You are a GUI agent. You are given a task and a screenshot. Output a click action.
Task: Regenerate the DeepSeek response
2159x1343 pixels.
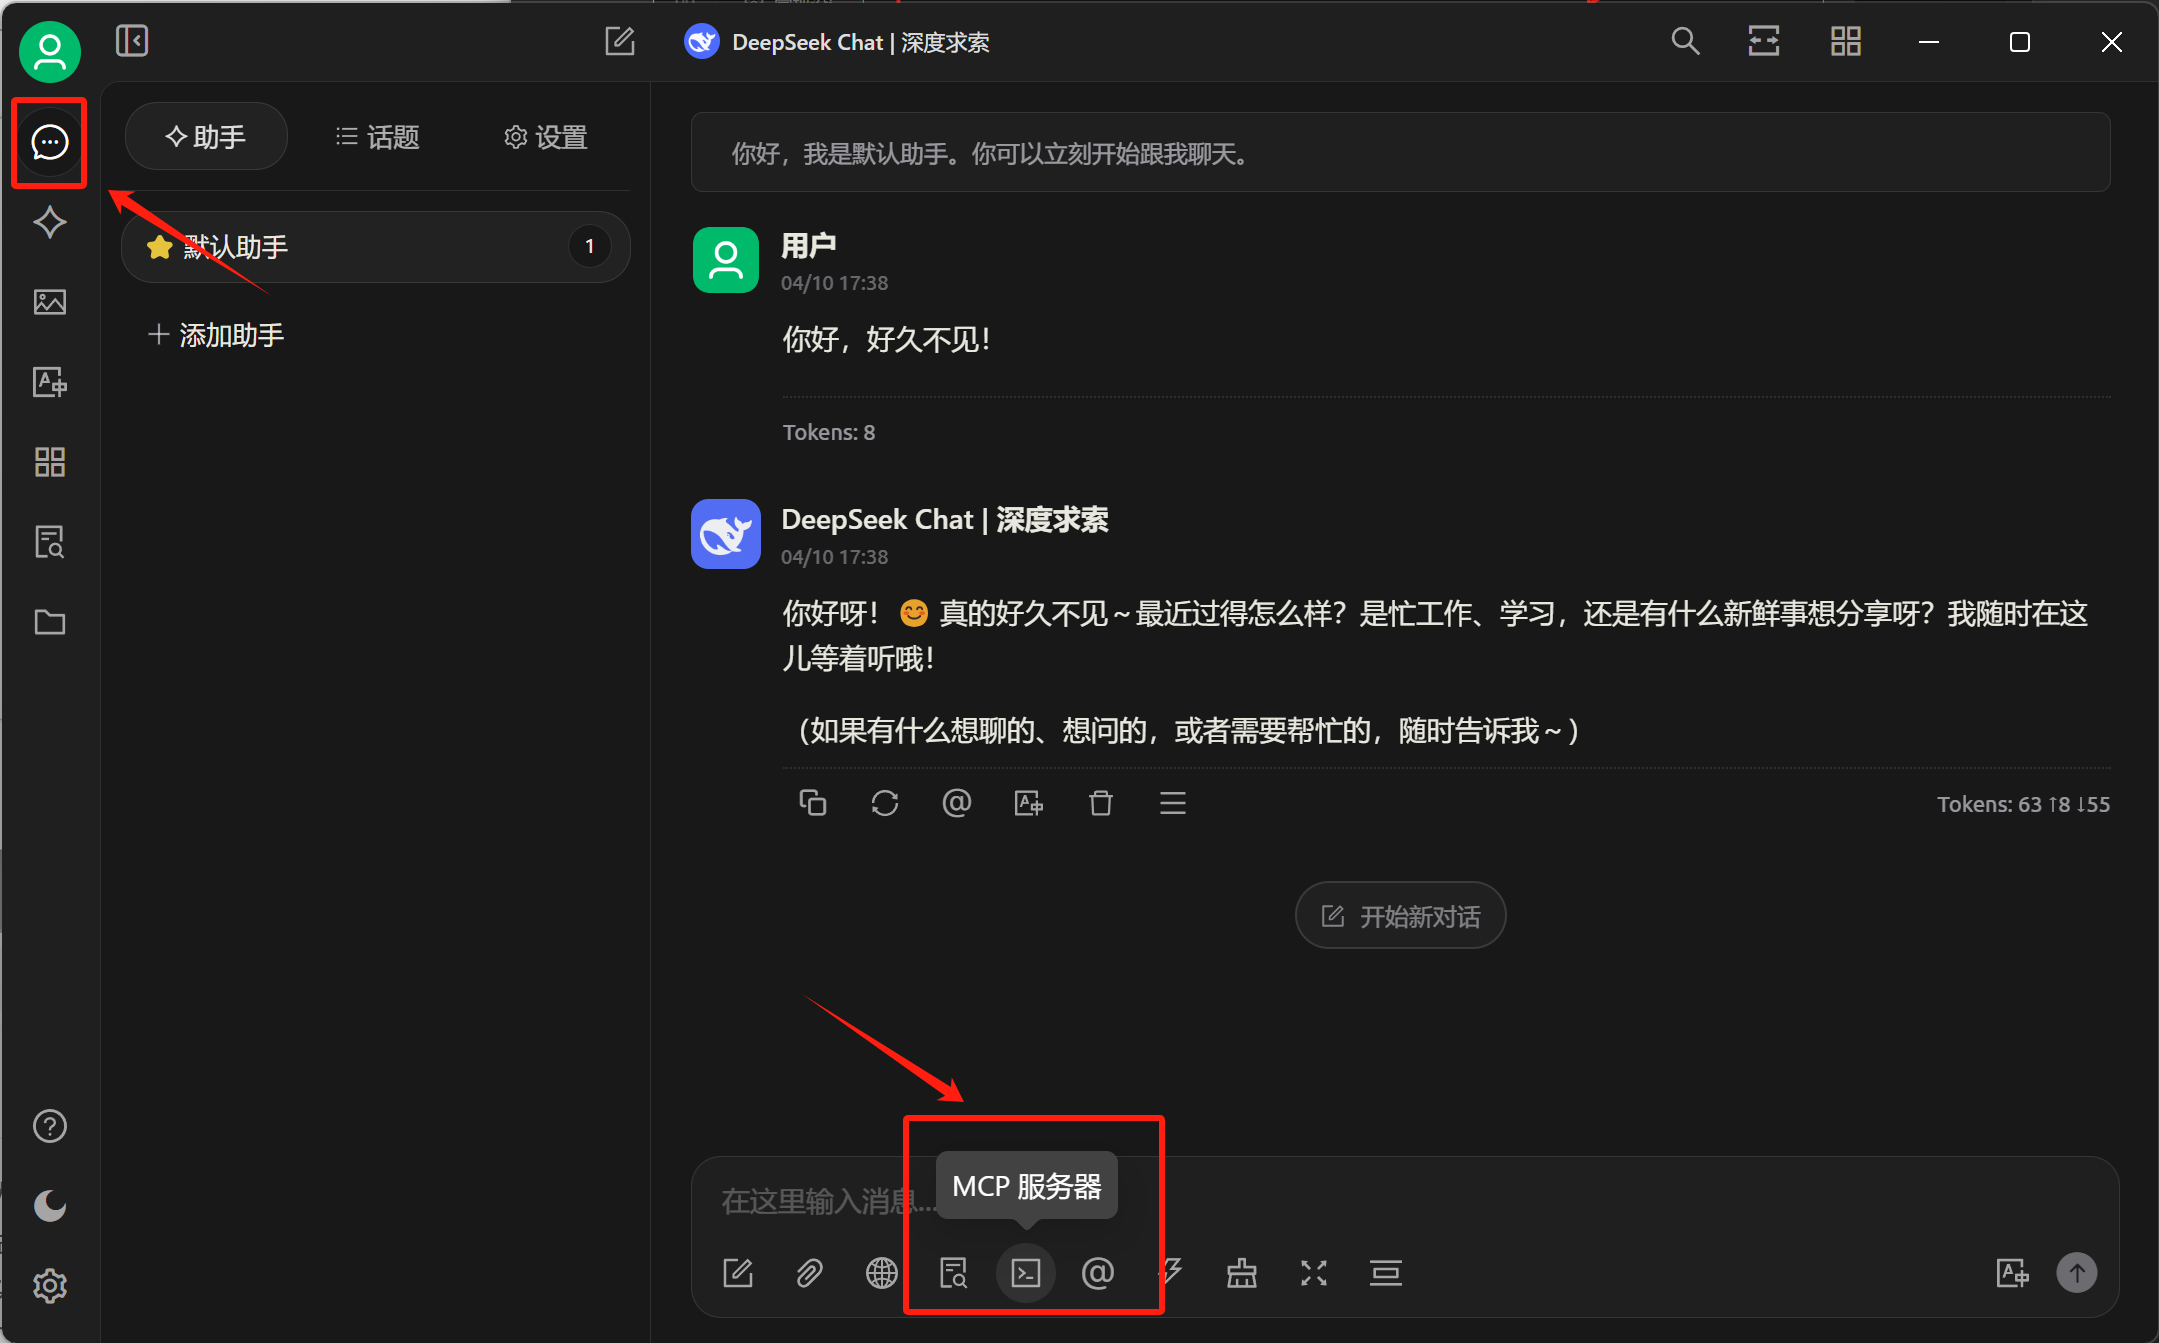(885, 803)
